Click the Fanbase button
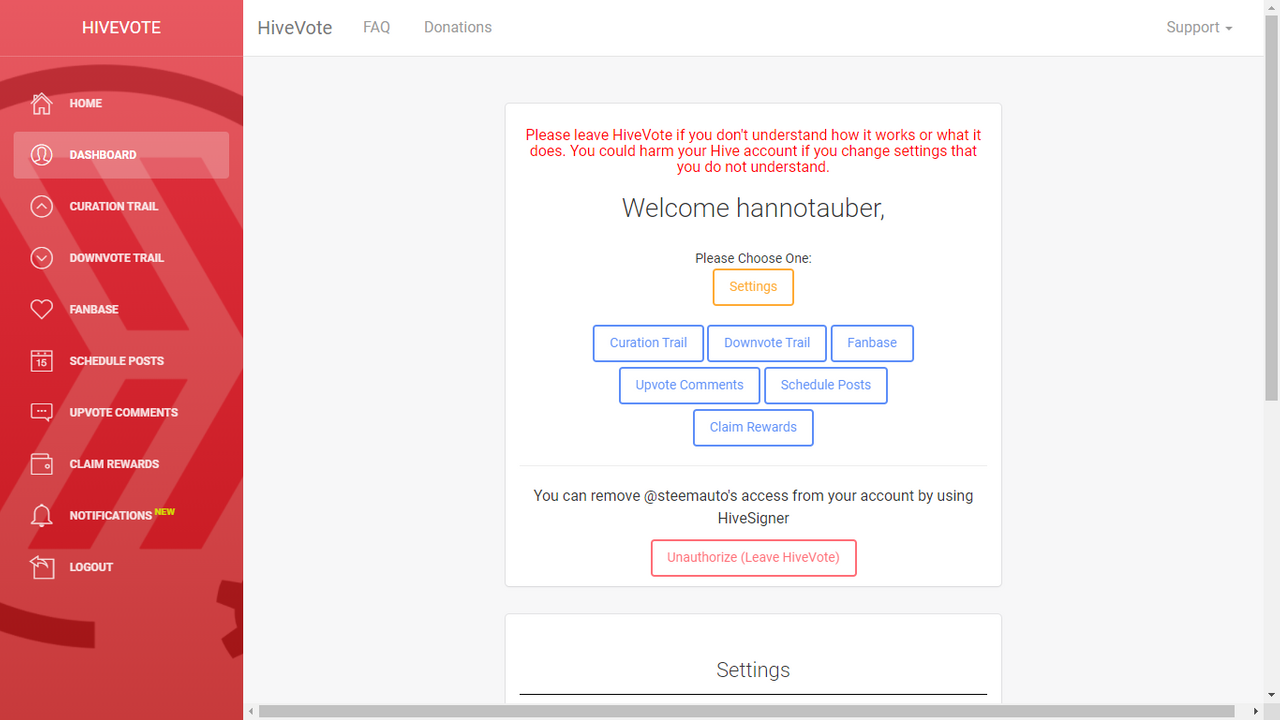The image size is (1280, 720). pos(872,343)
